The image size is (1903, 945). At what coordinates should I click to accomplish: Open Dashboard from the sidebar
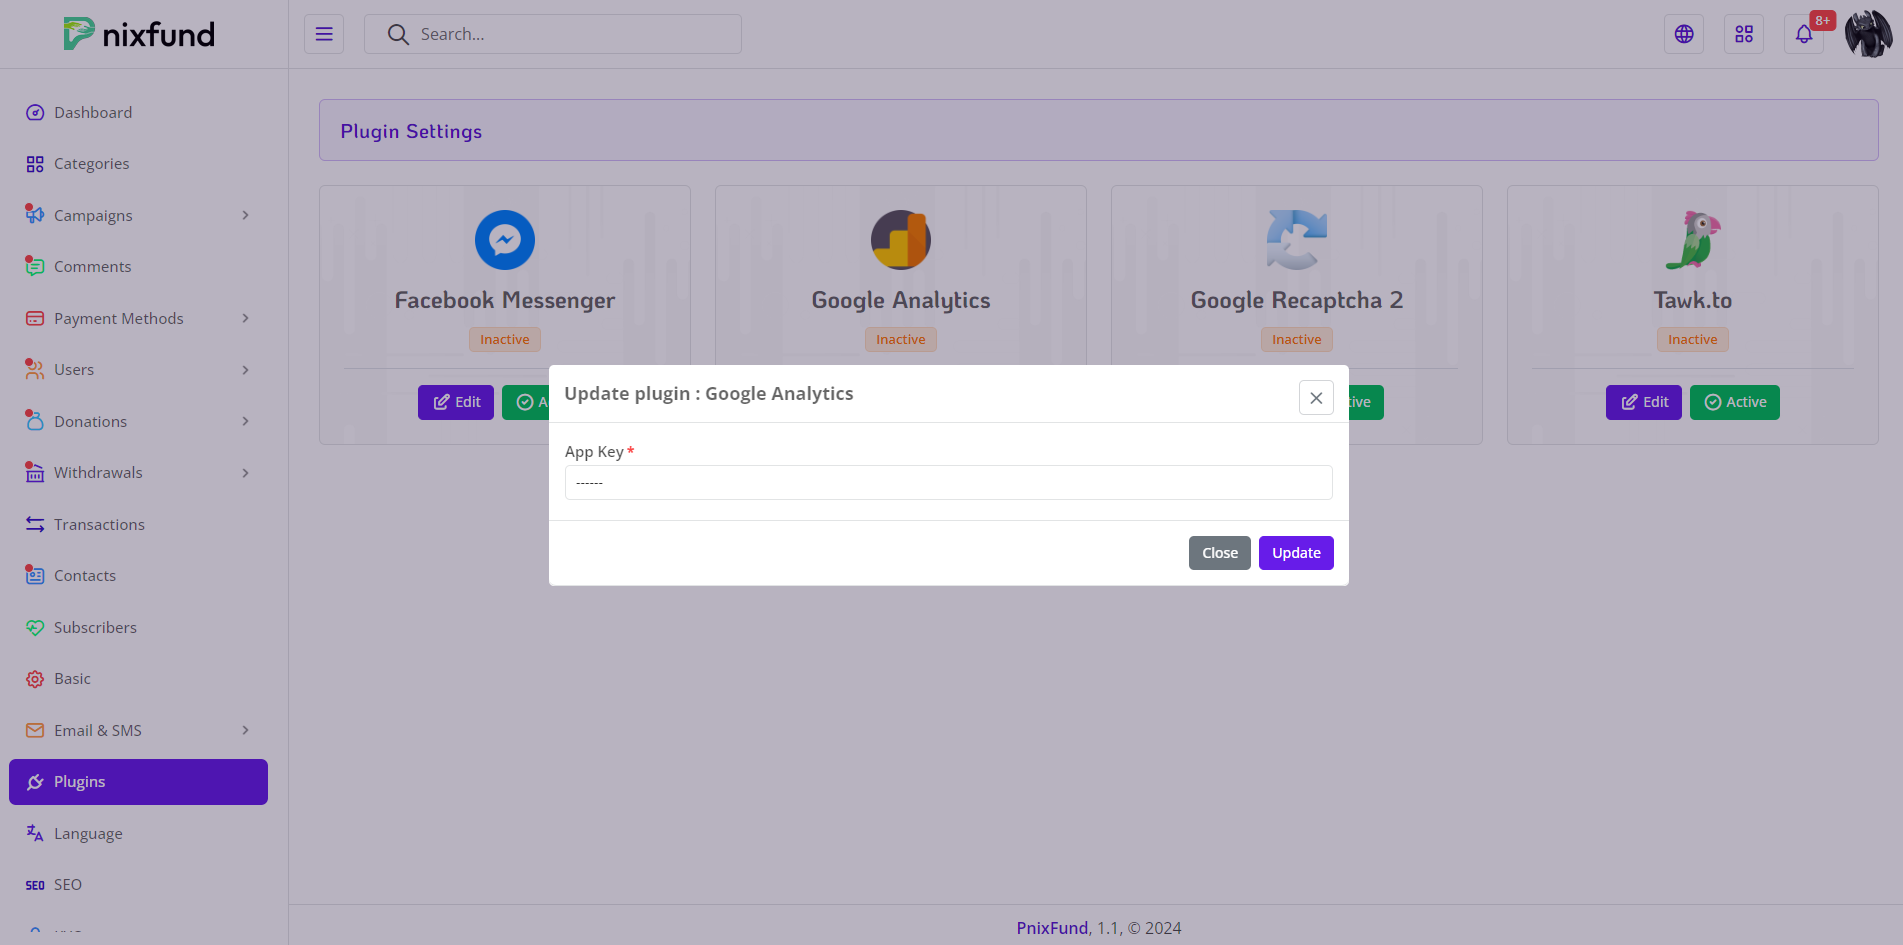[93, 112]
